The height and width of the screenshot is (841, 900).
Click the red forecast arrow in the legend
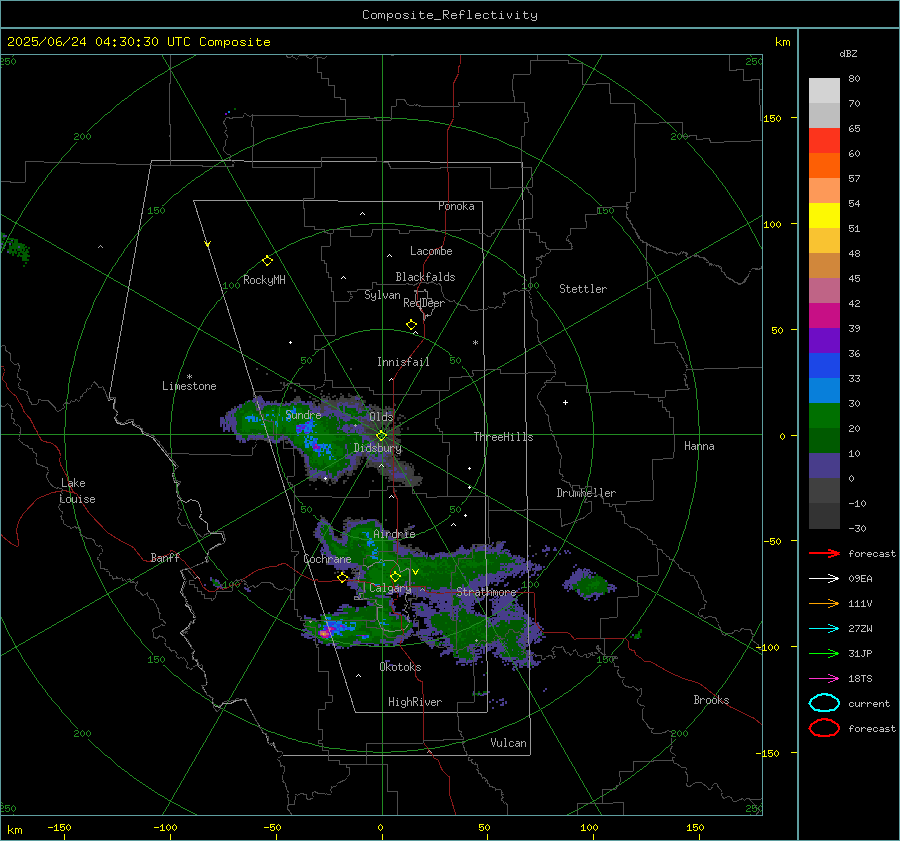coord(824,553)
